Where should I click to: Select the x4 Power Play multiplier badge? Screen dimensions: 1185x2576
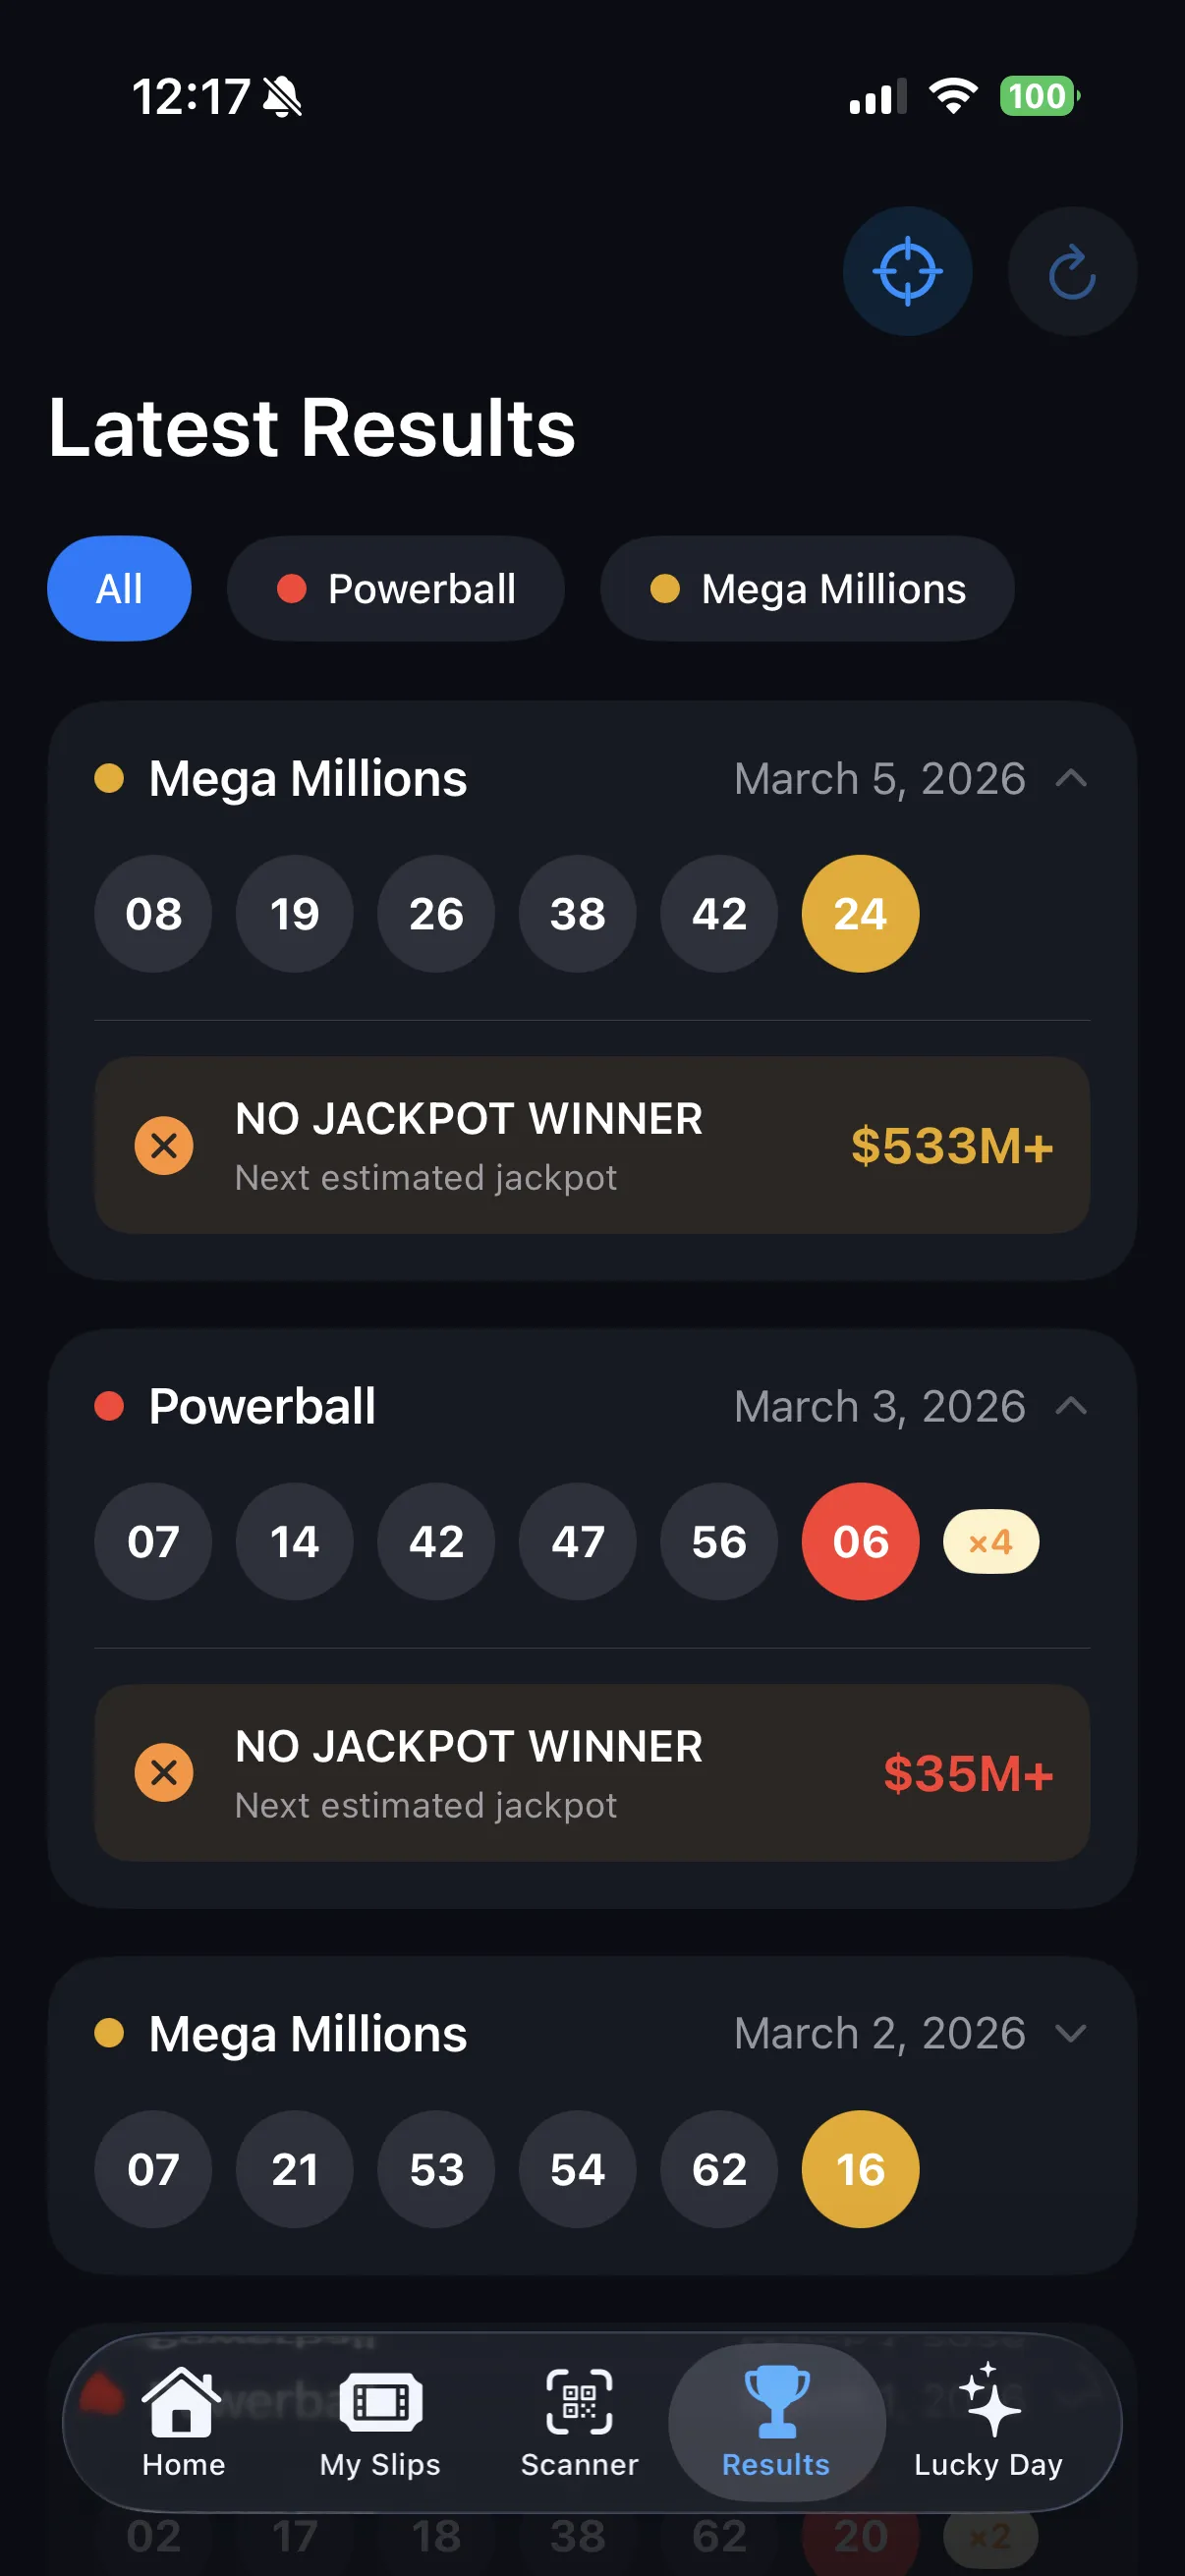pos(989,1540)
